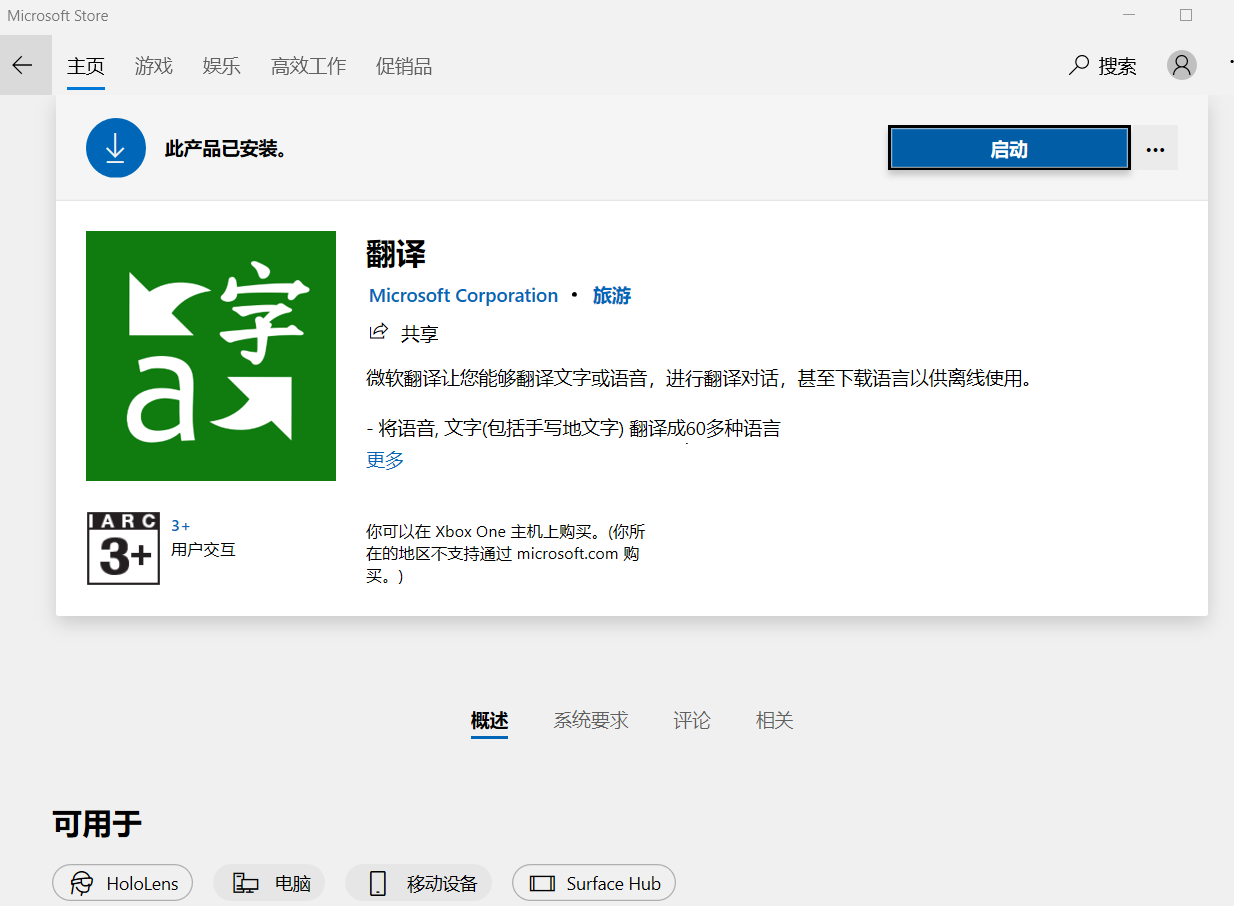The width and height of the screenshot is (1234, 906).
Task: Open Microsoft Corporation publisher link
Action: (464, 295)
